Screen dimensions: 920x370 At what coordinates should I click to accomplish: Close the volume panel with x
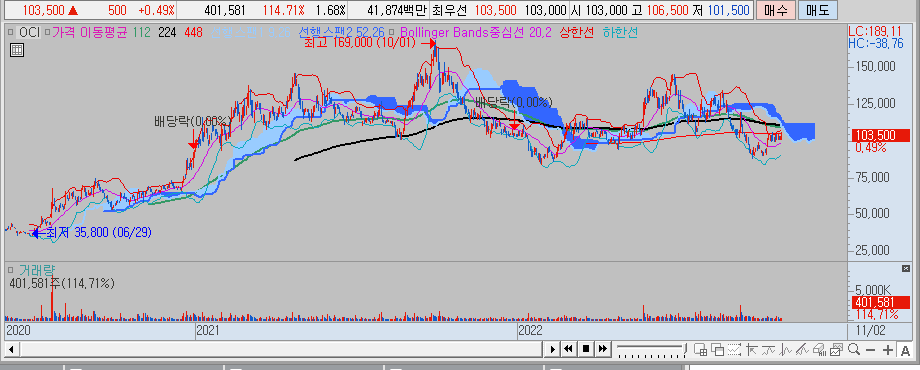point(905,268)
